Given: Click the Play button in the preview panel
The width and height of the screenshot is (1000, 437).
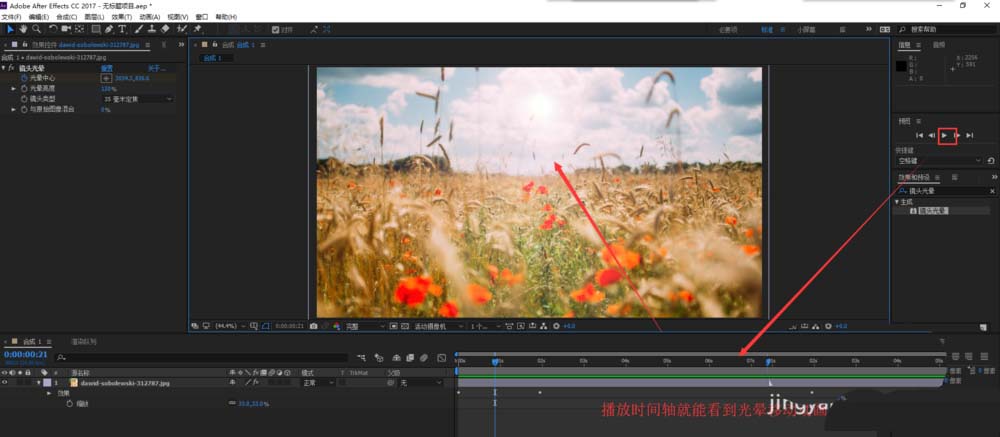Looking at the screenshot, I should coord(945,135).
